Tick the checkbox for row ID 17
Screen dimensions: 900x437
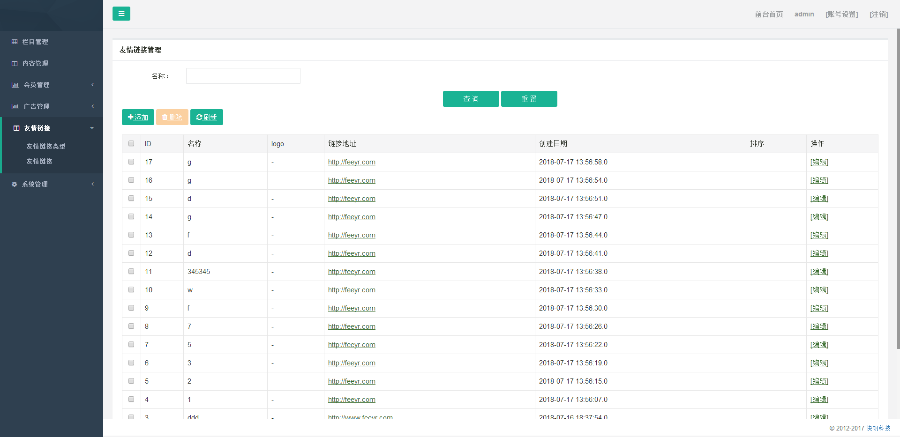click(131, 162)
